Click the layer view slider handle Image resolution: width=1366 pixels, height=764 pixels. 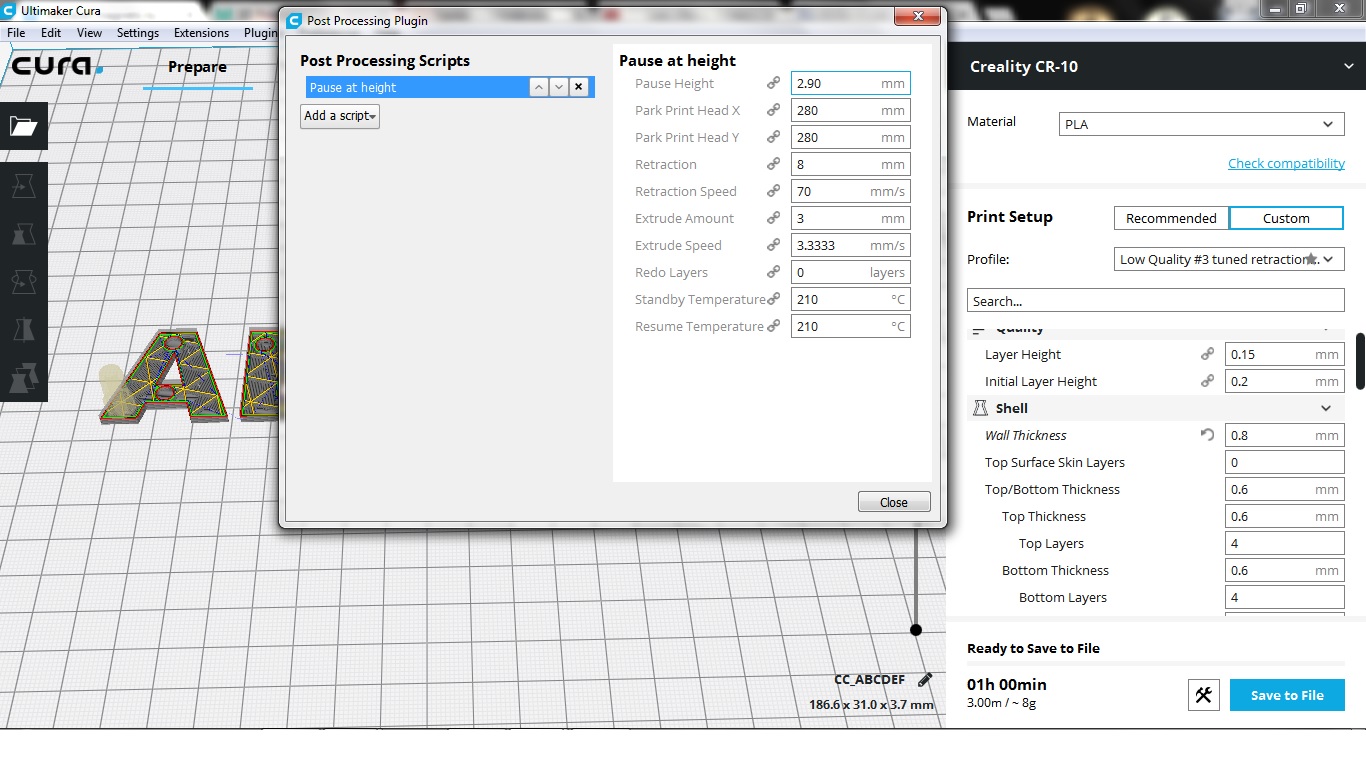(916, 630)
